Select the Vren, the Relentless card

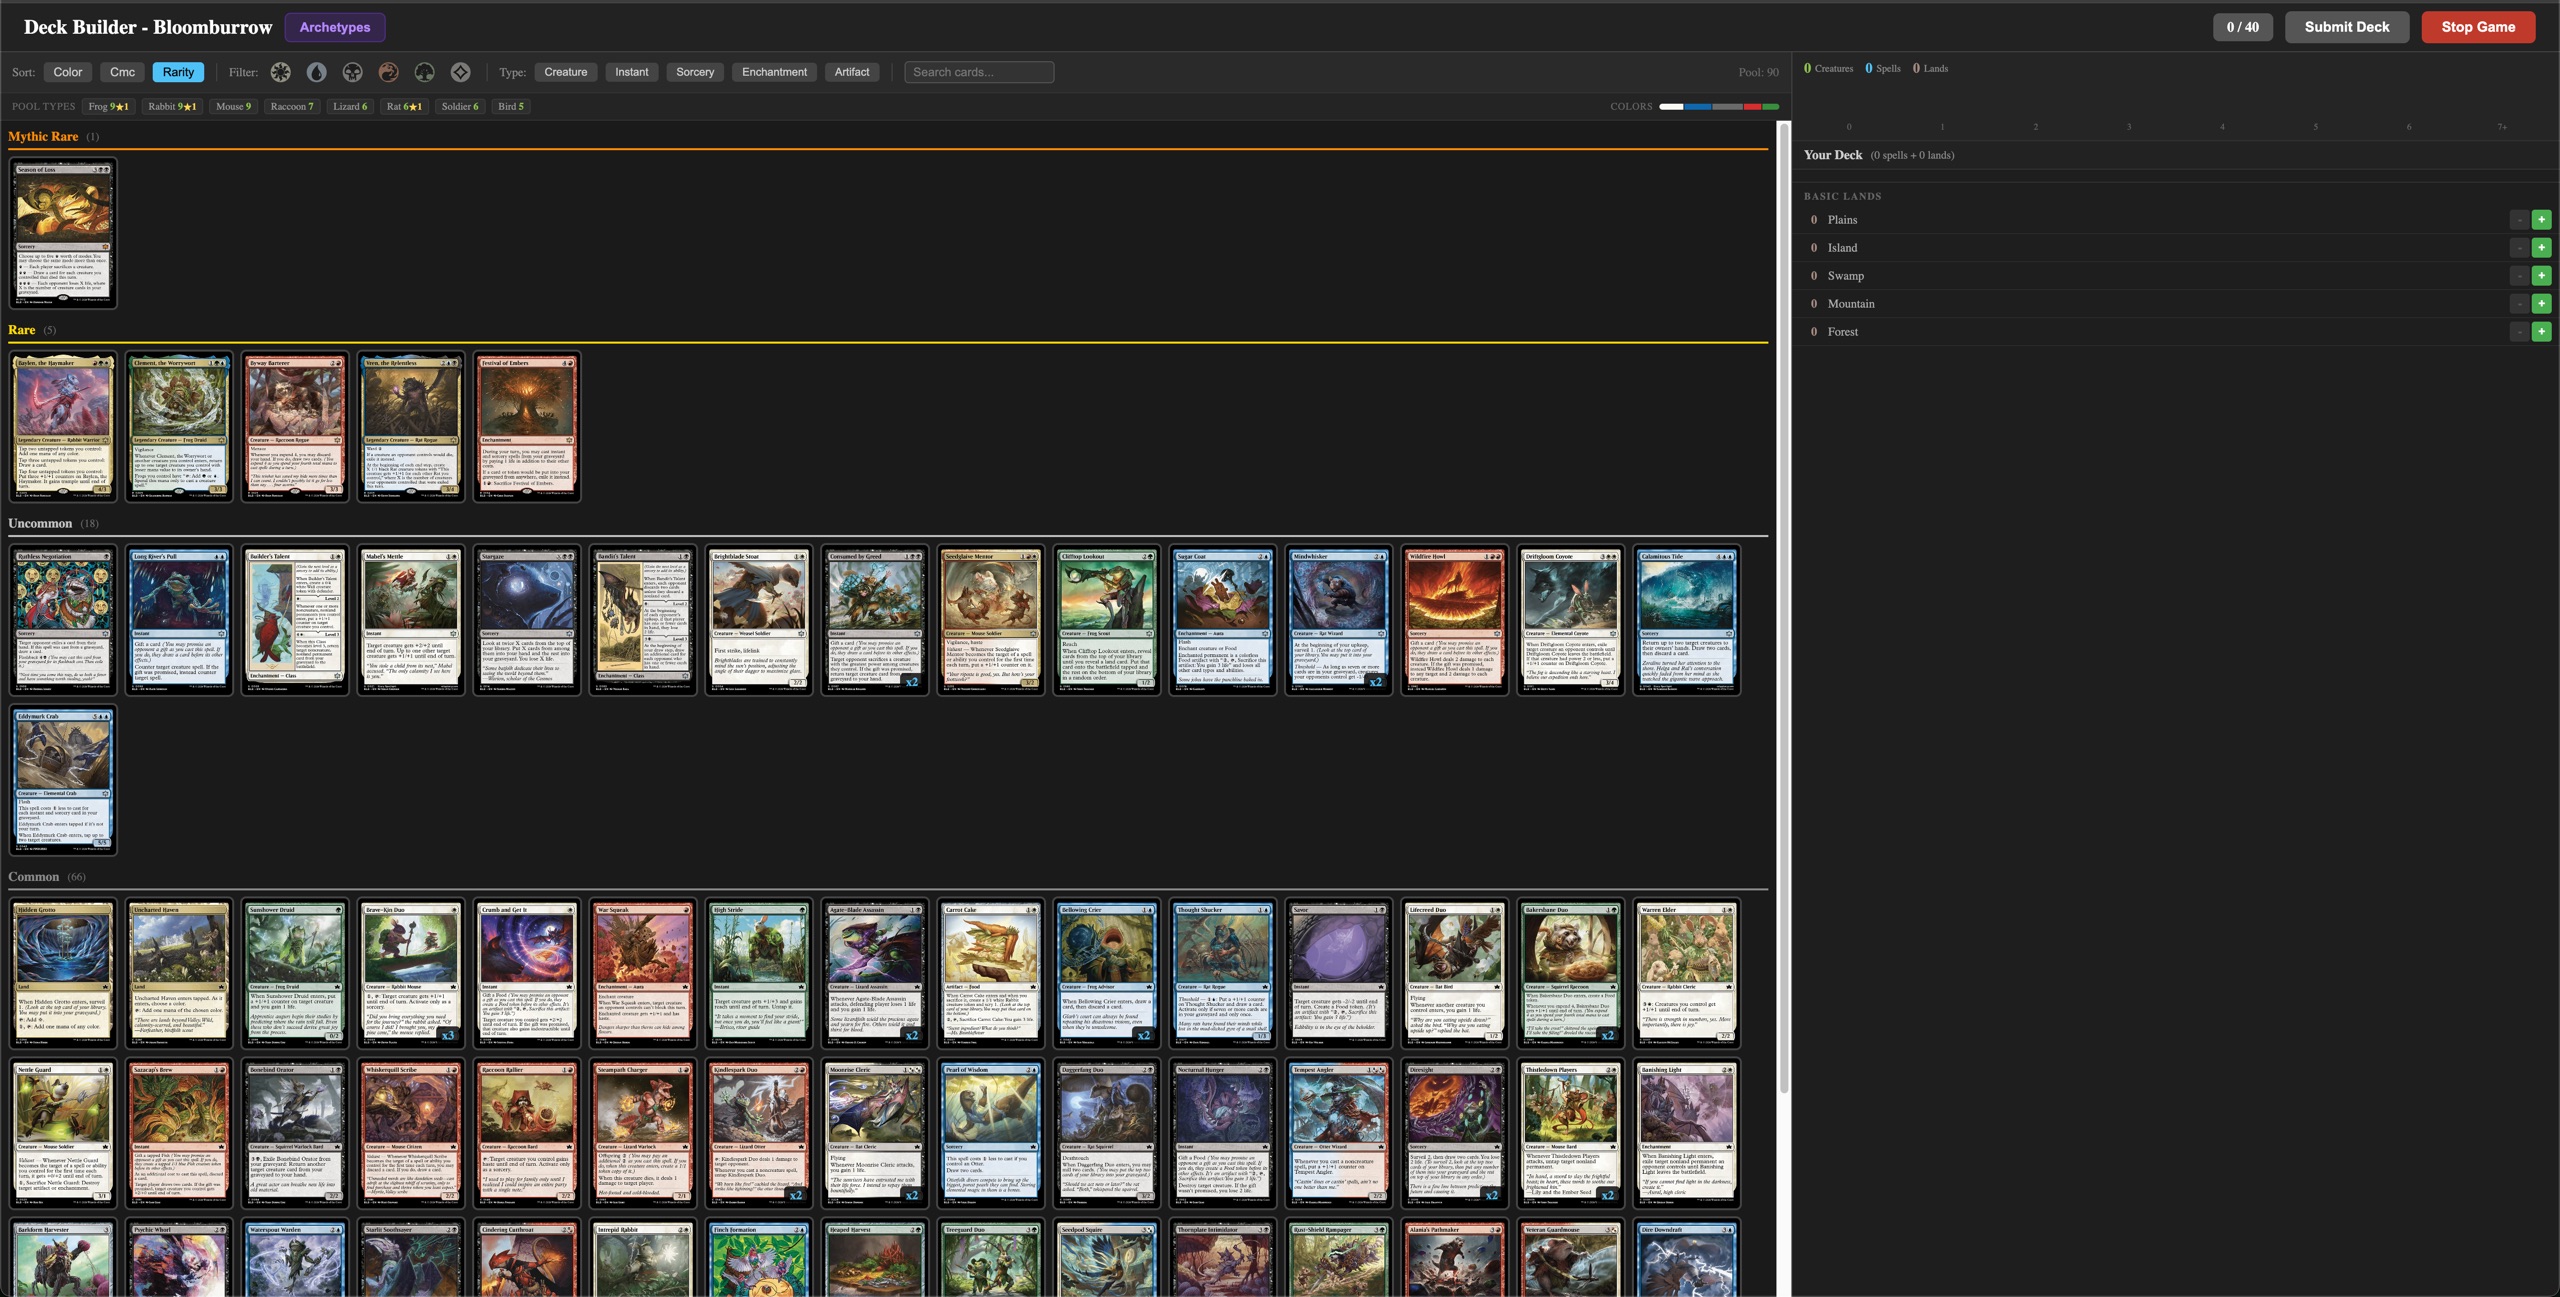click(411, 426)
